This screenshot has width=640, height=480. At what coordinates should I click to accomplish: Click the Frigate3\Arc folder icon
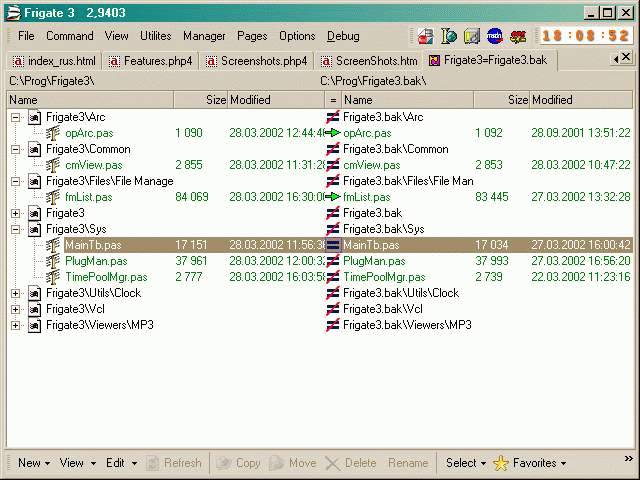coord(35,118)
